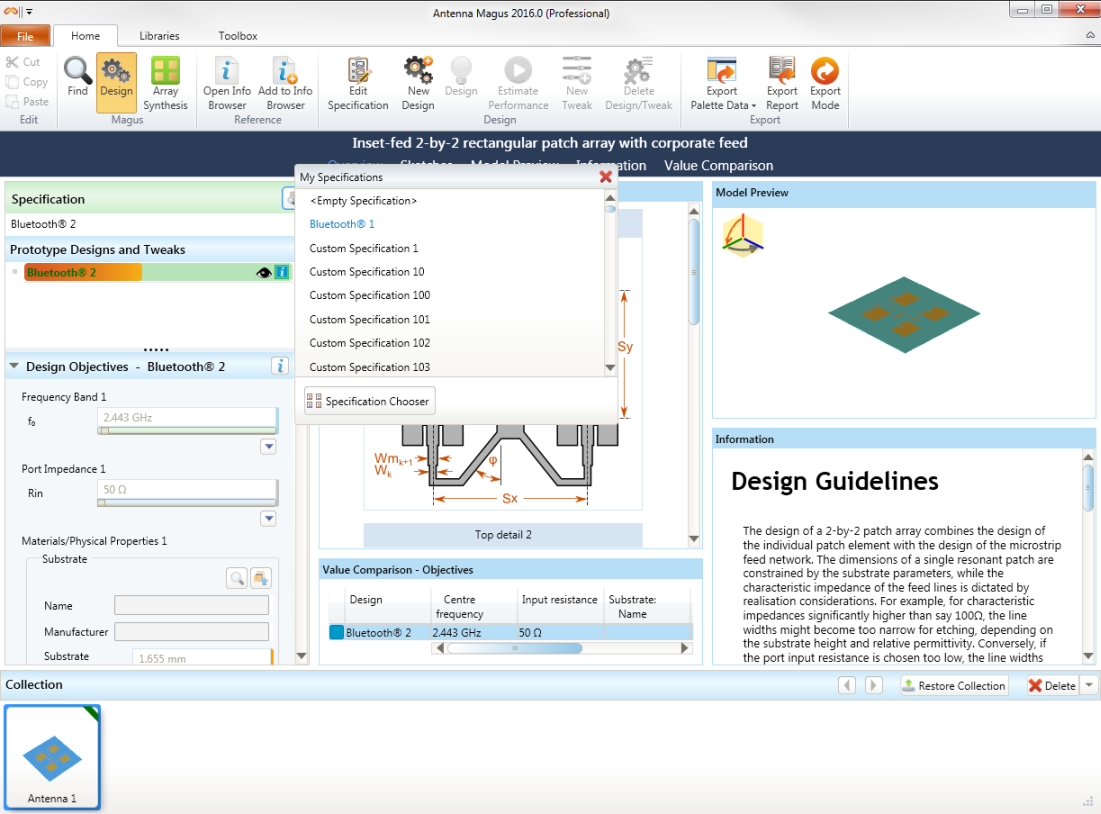1101x814 pixels.
Task: Select Custom Specification 101
Action: tap(369, 320)
